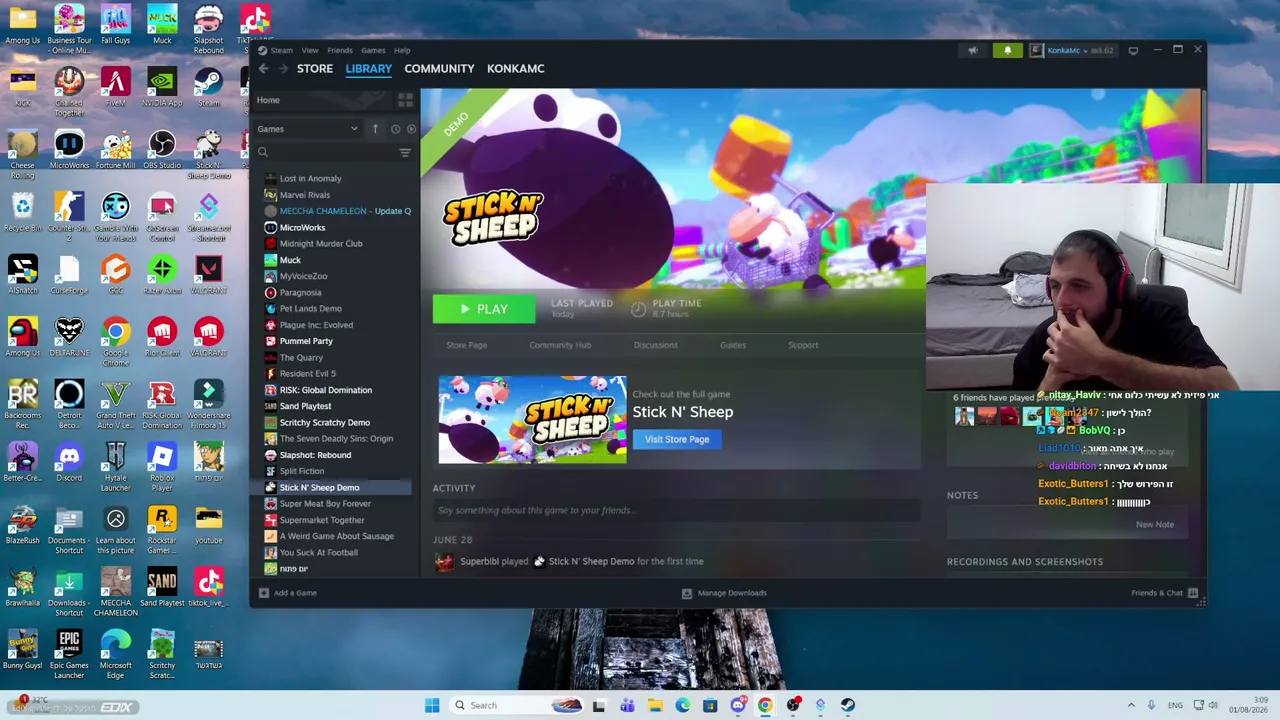Click the Manage Downloads icon
1280x720 pixels.
tap(686, 593)
